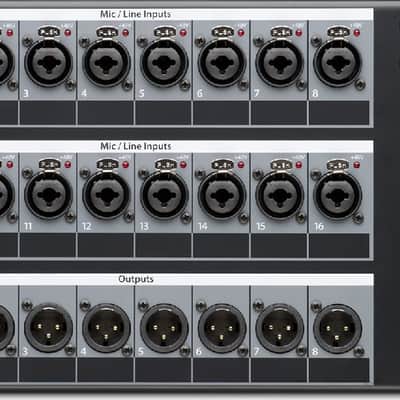The width and height of the screenshot is (400, 400).
Task: Click the Mic/Line input 3 combo jack
Action: coord(49,63)
